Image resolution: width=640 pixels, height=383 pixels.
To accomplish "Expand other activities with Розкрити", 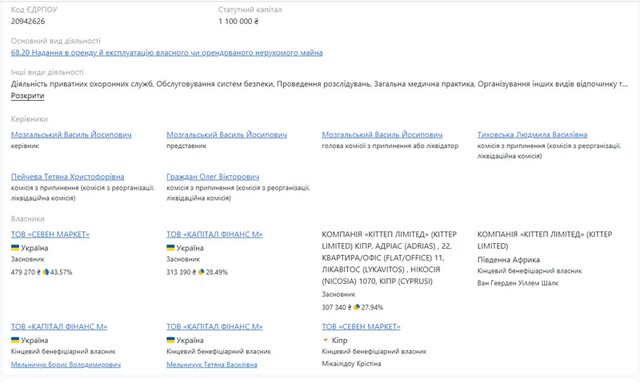I will (27, 96).
